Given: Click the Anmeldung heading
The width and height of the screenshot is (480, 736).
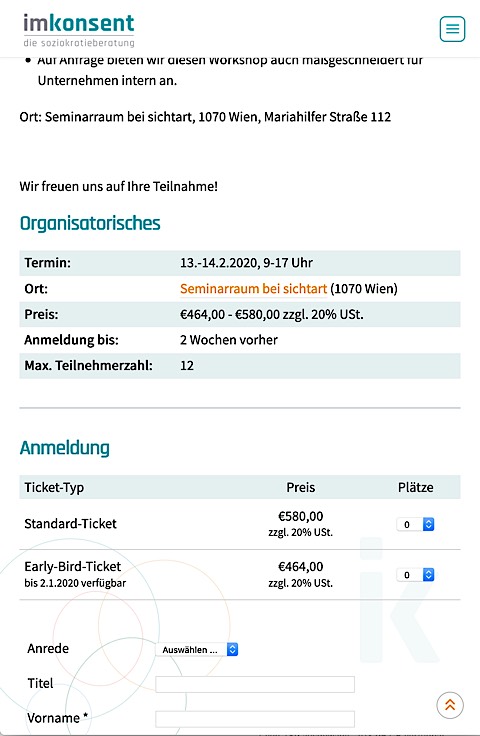Looking at the screenshot, I should pyautogui.click(x=65, y=448).
